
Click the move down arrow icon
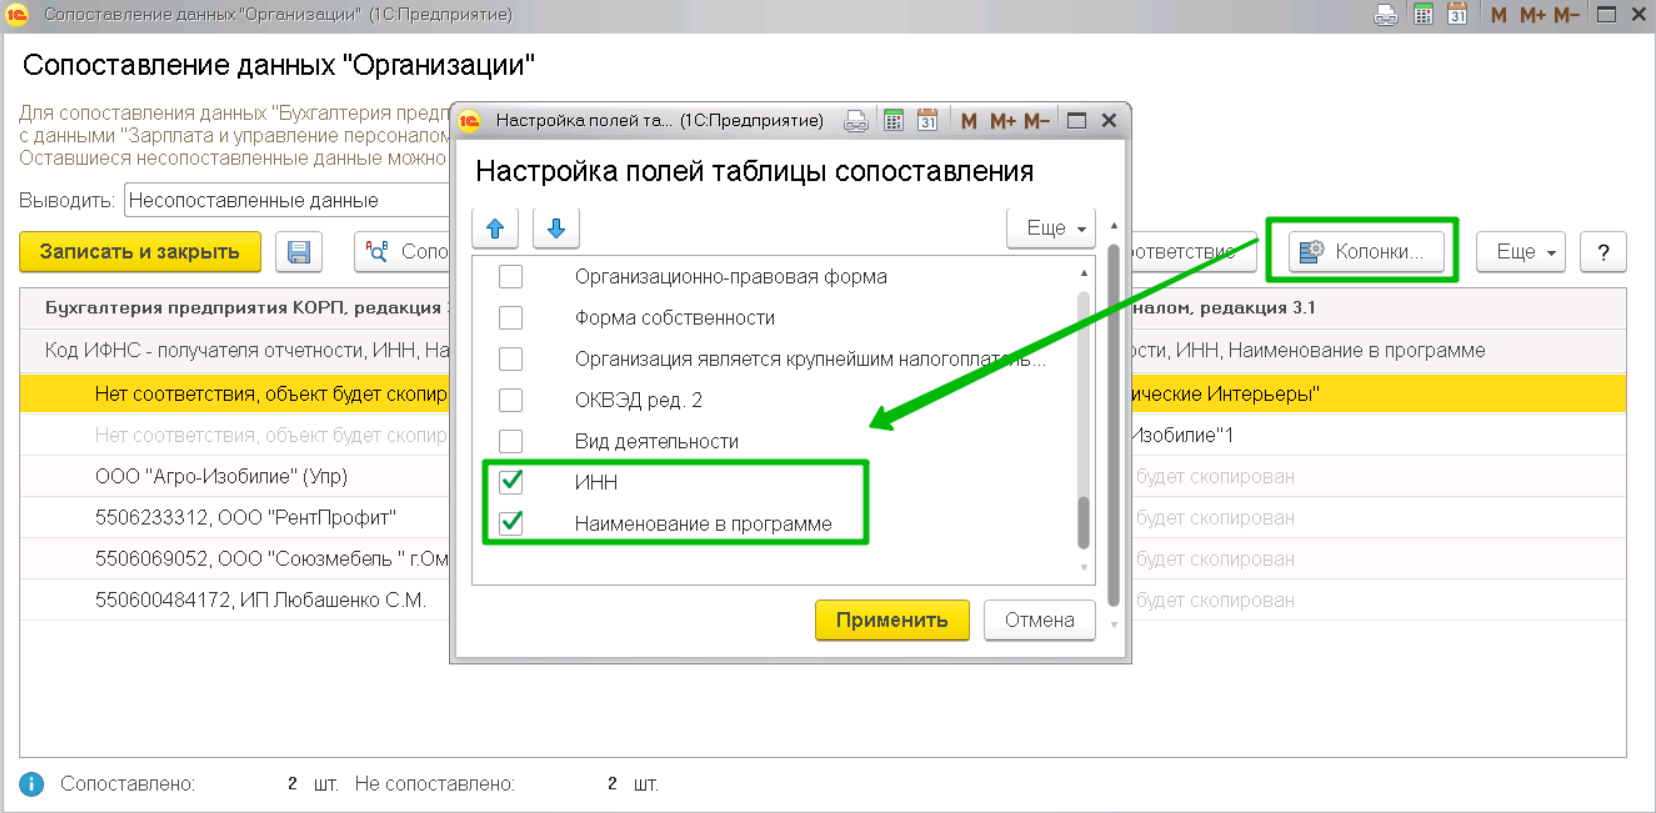tap(556, 229)
